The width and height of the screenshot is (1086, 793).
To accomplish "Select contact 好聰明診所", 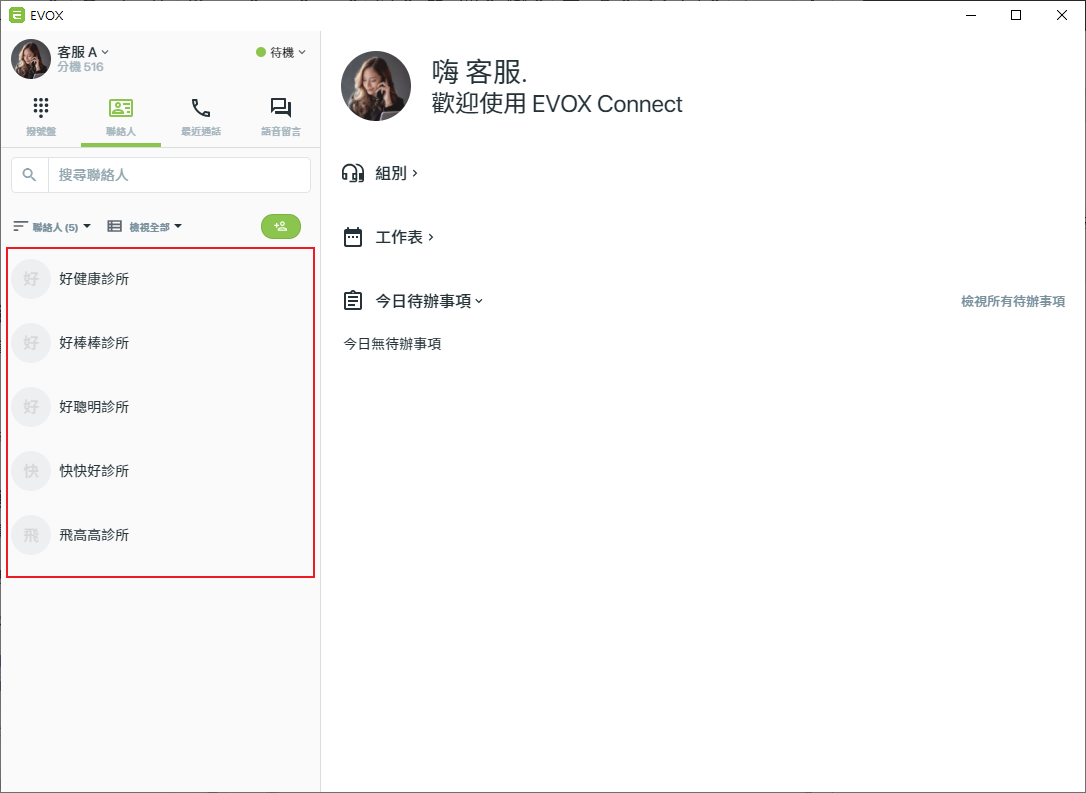I will pos(161,407).
